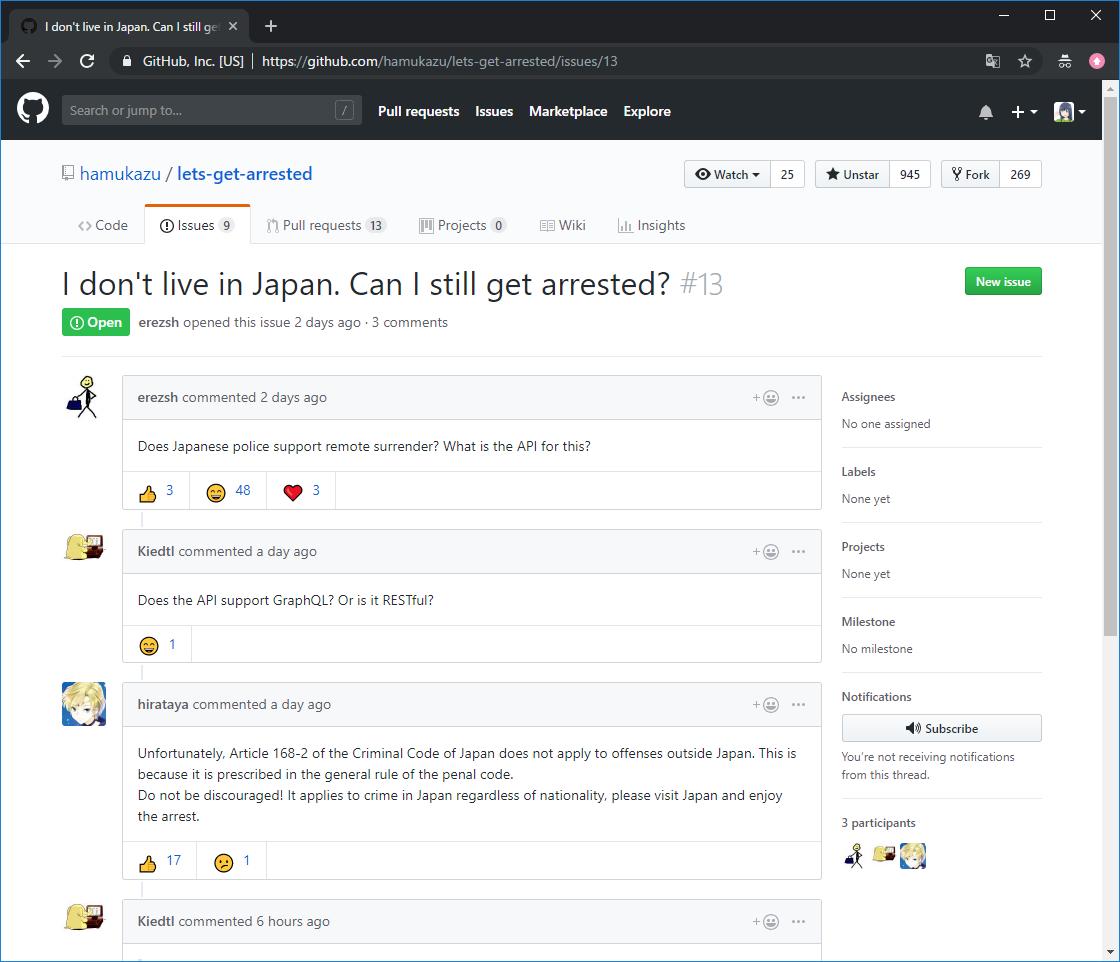
Task: Open the user avatar menu
Action: click(1069, 112)
